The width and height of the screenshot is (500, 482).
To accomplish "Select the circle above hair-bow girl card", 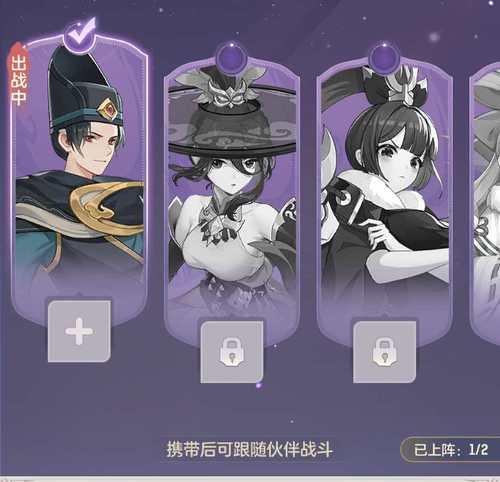I will (384, 58).
